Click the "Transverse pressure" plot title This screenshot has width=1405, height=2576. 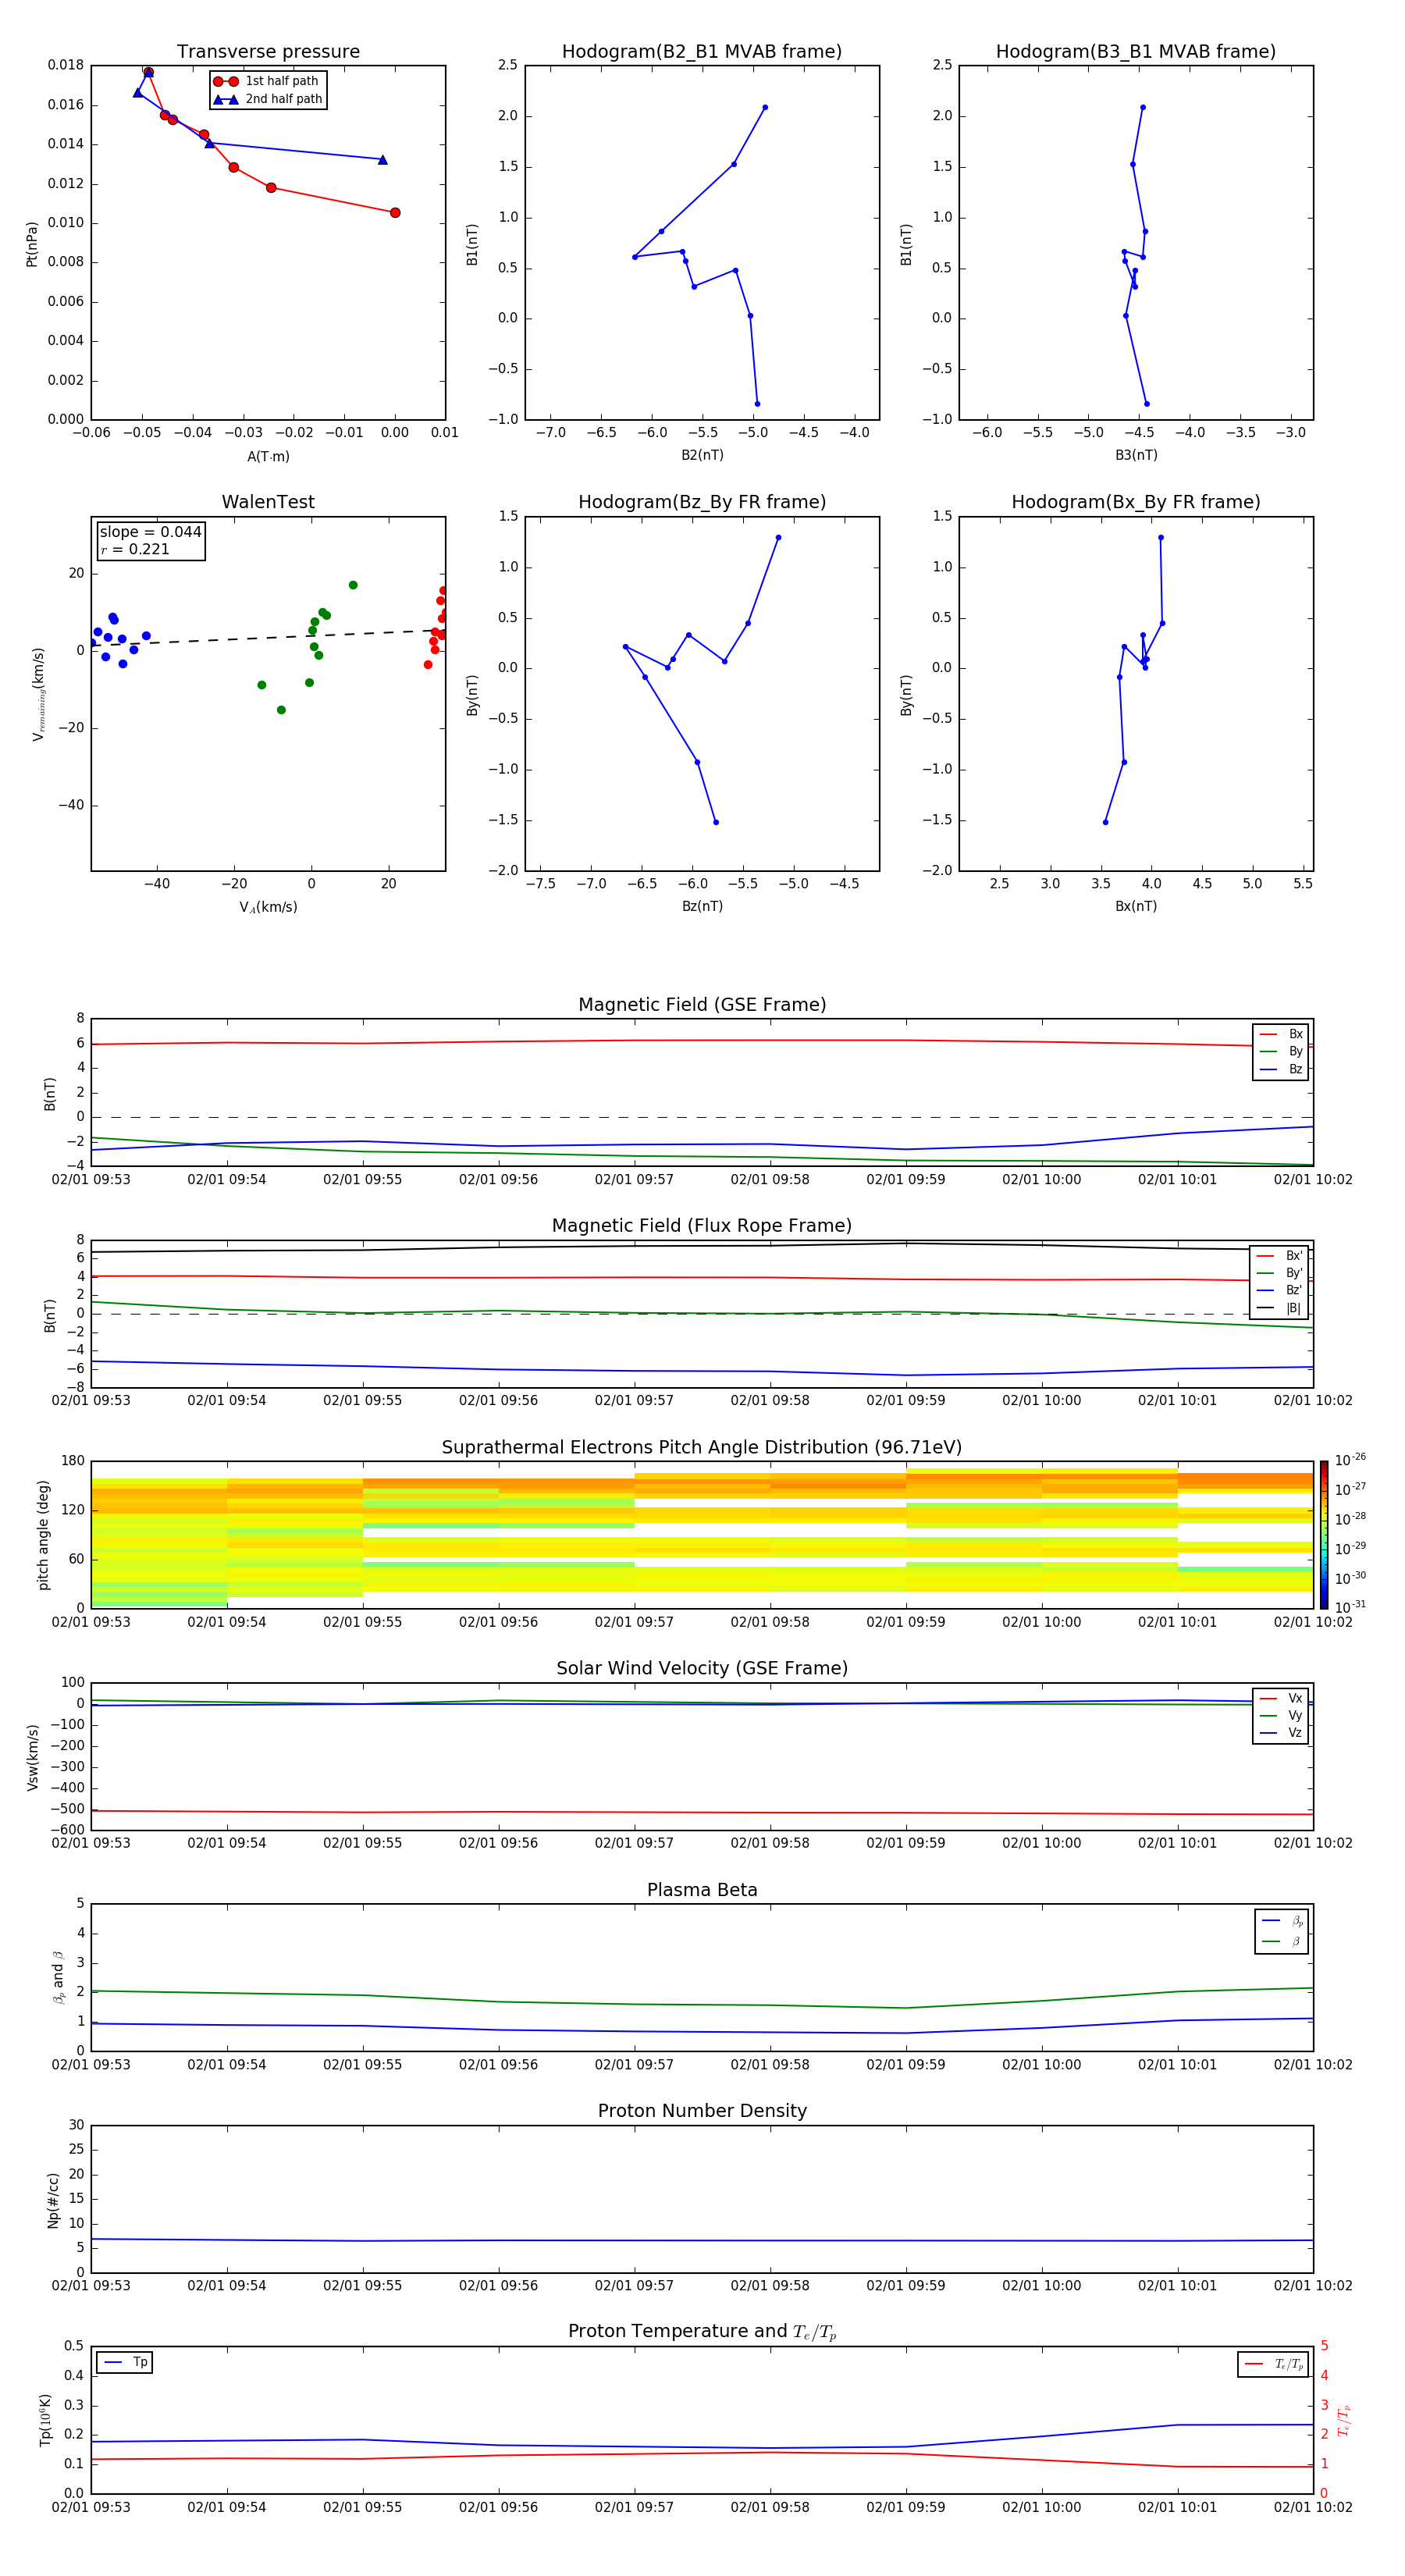point(268,52)
